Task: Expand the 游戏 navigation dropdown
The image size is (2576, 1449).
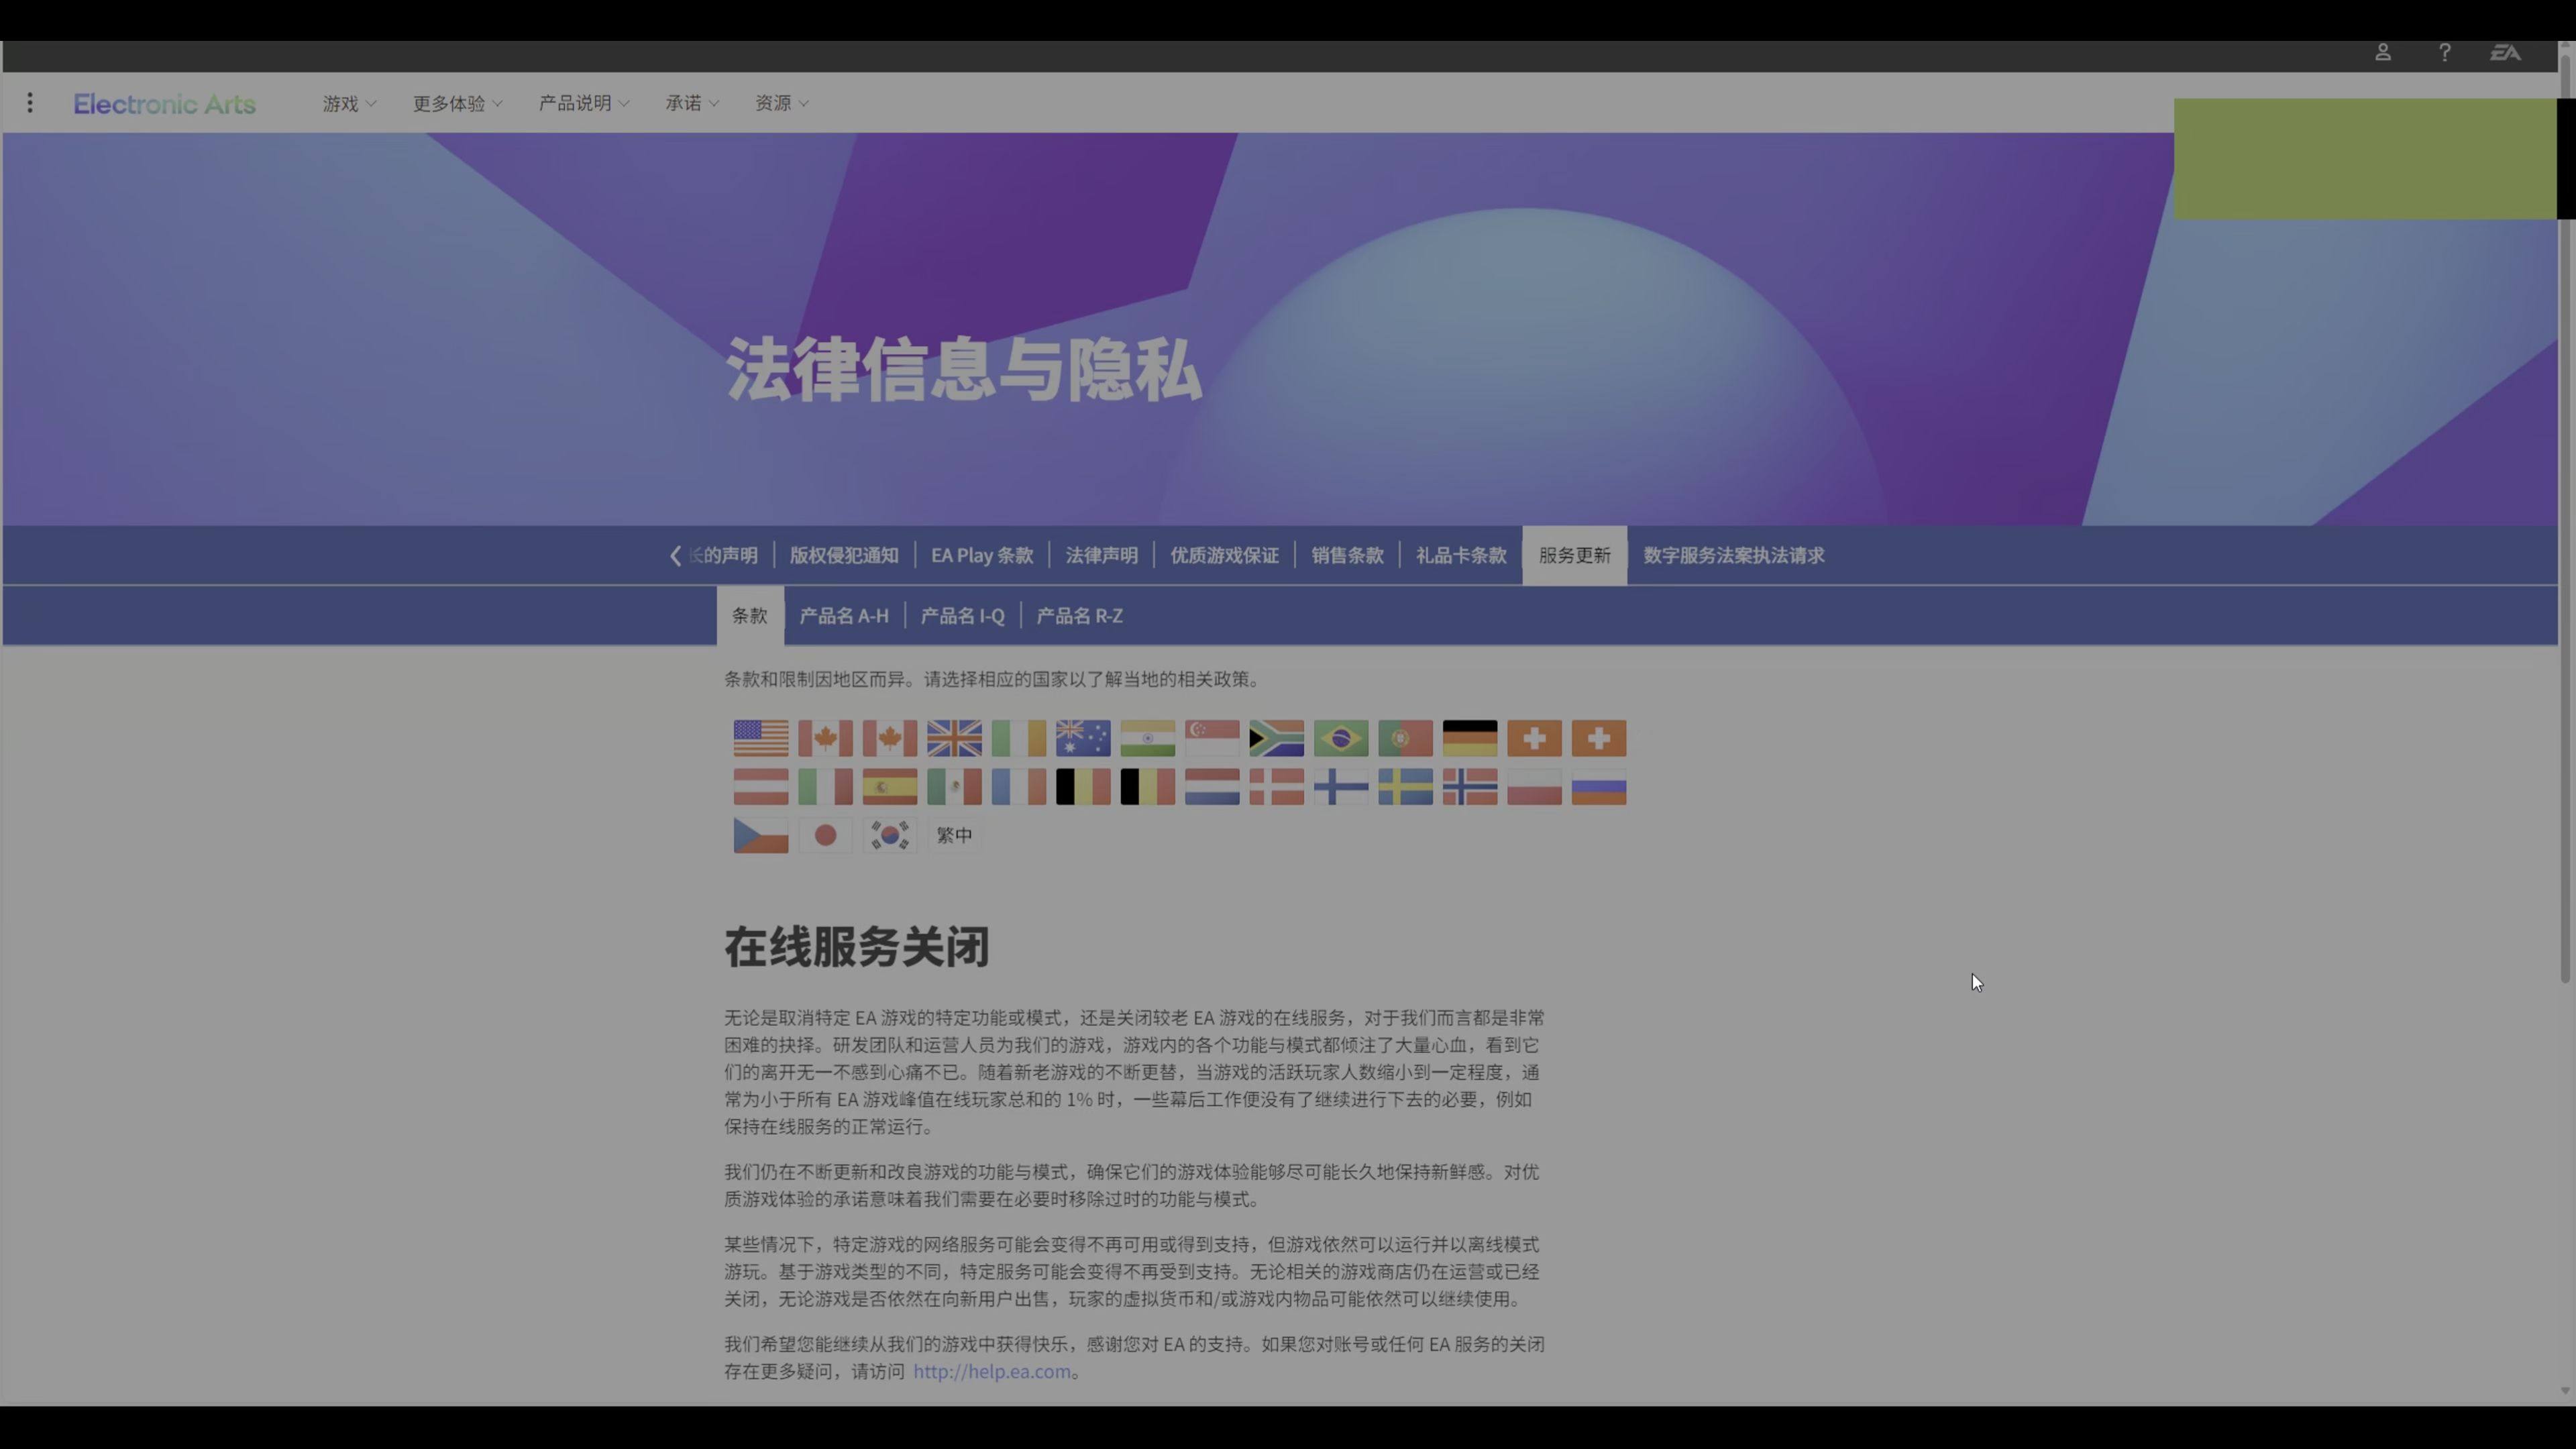Action: [349, 103]
